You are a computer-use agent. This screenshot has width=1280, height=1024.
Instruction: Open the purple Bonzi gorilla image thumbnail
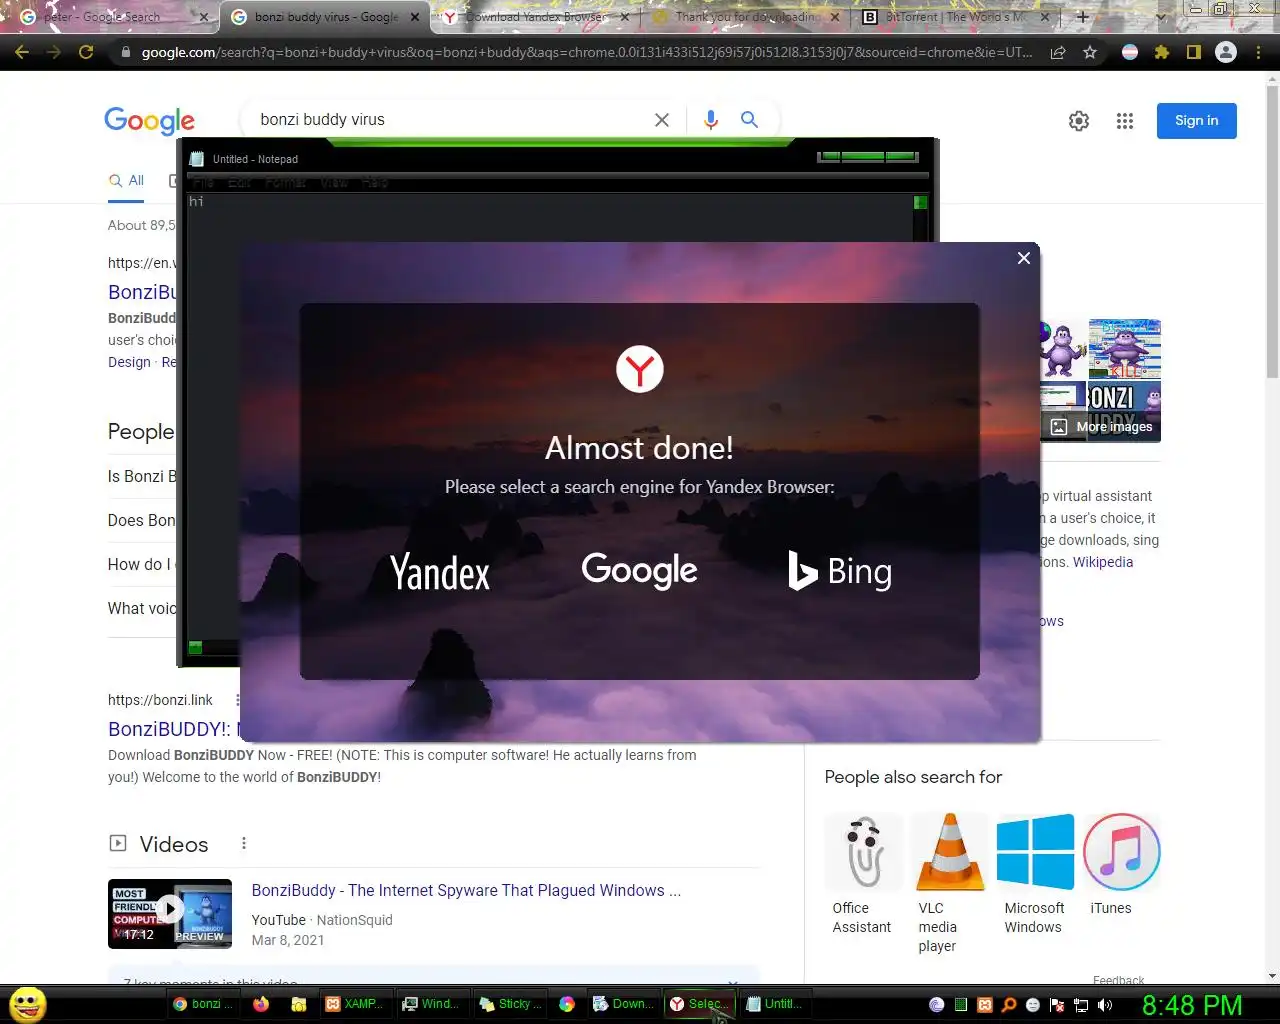1063,349
